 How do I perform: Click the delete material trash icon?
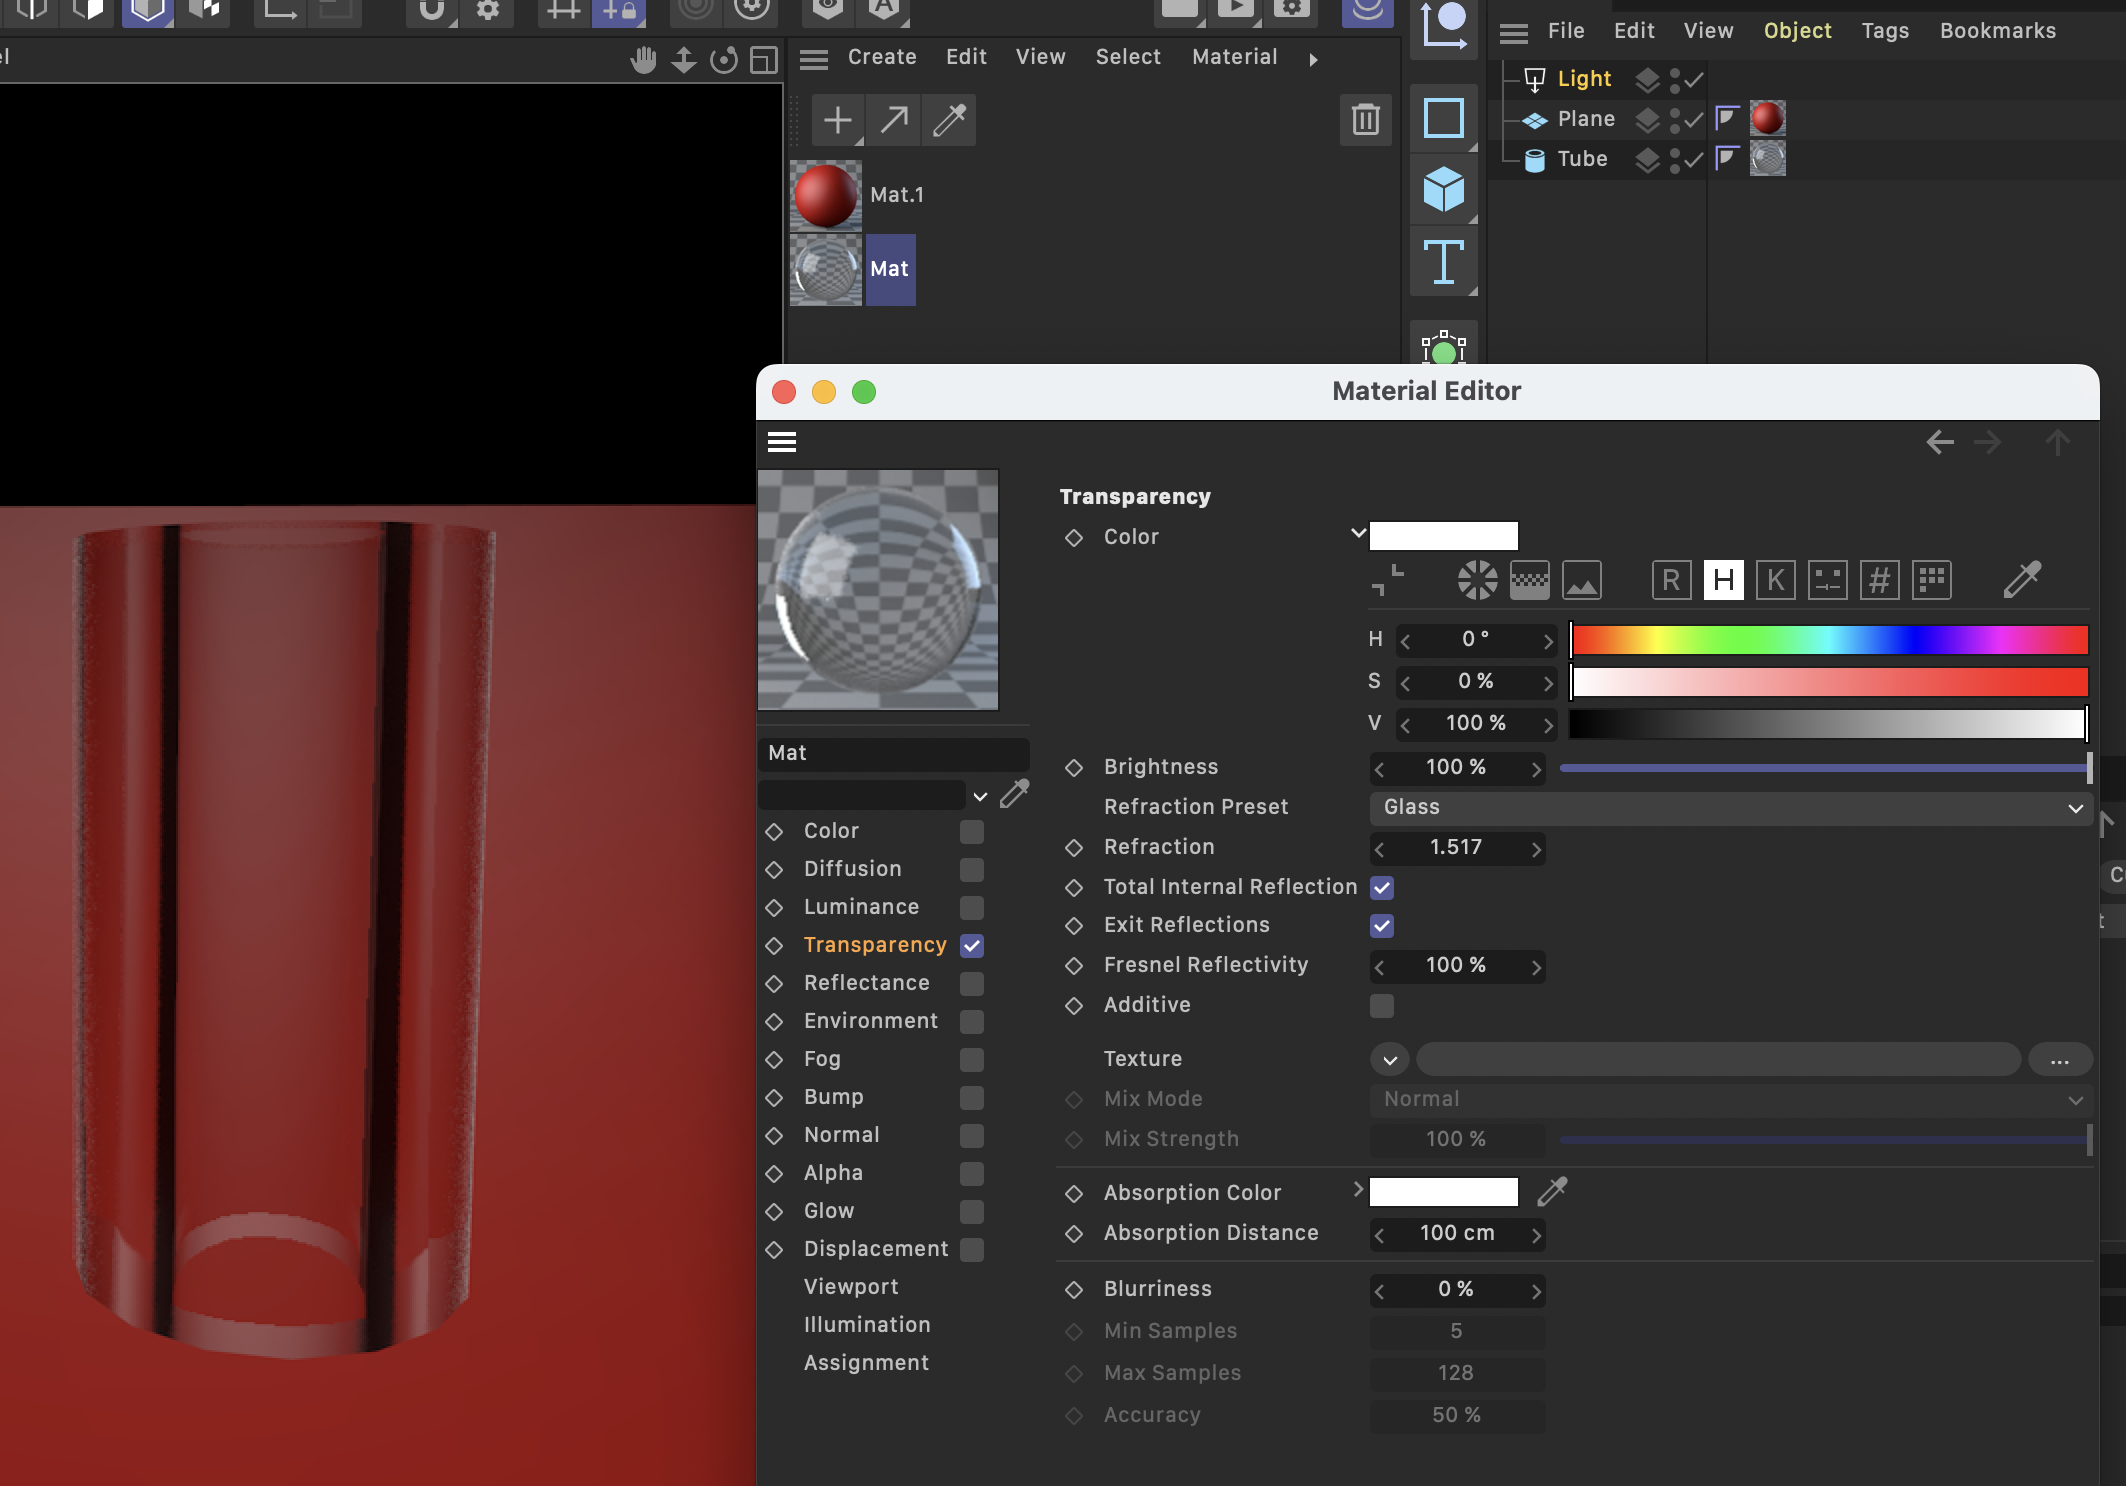[x=1365, y=120]
